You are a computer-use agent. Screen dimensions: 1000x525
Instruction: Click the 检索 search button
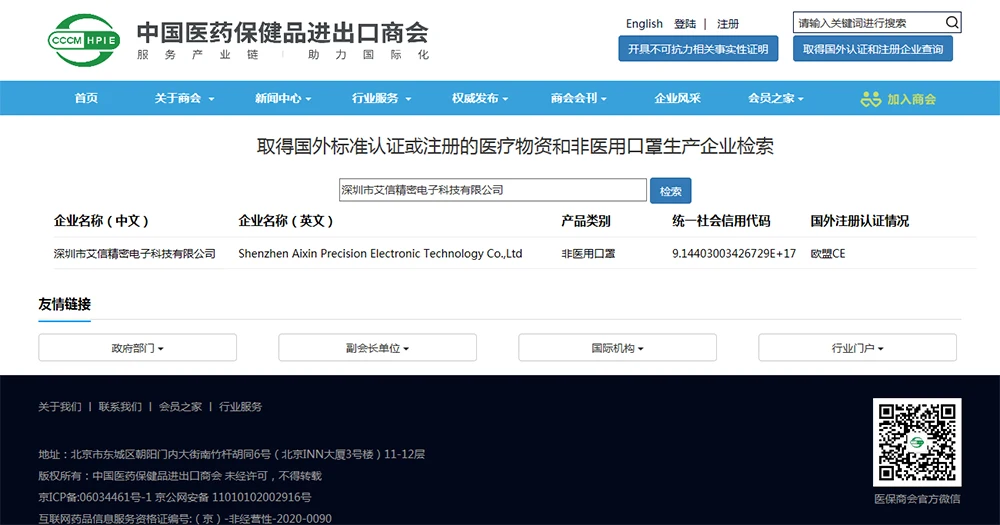click(x=670, y=191)
